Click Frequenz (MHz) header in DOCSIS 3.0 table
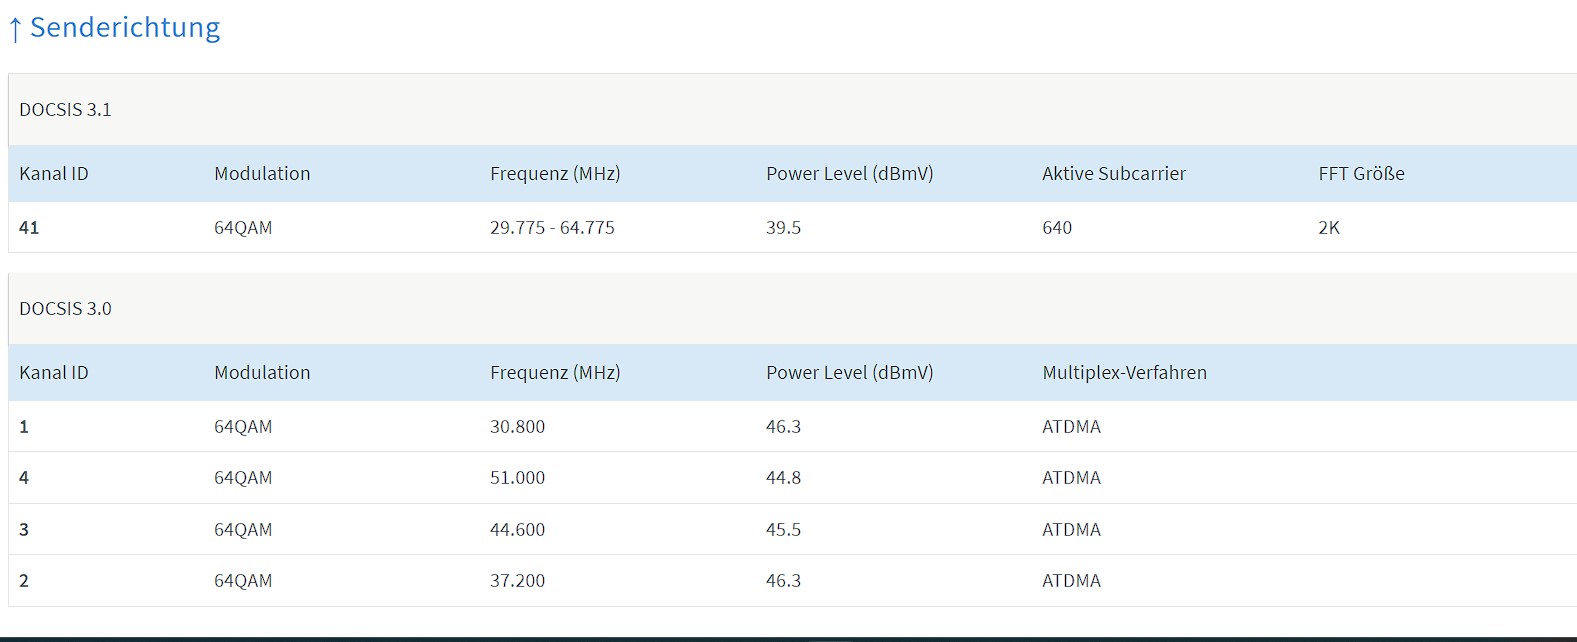This screenshot has width=1577, height=642. pos(555,373)
